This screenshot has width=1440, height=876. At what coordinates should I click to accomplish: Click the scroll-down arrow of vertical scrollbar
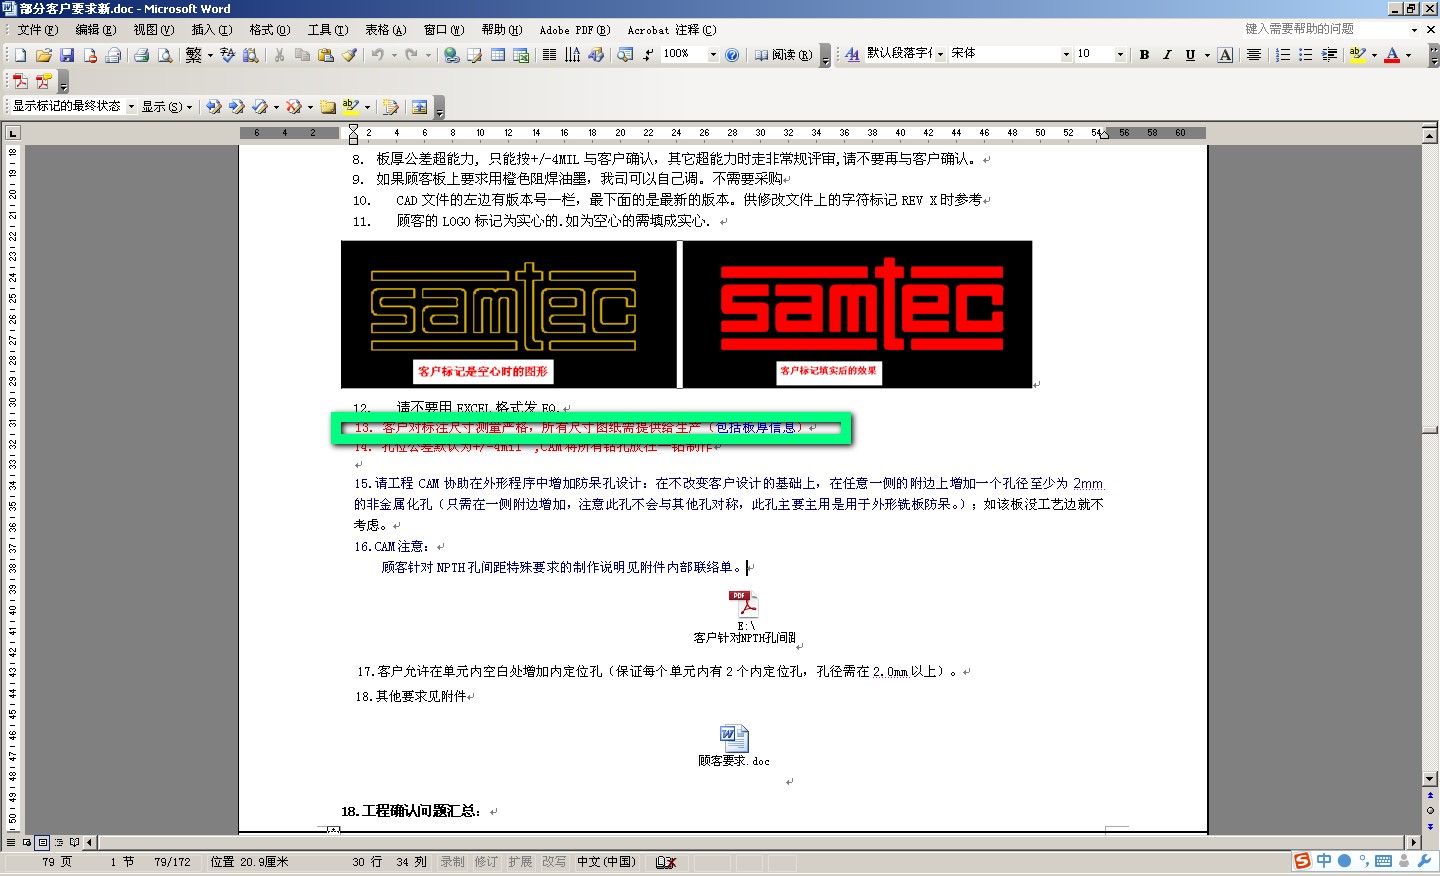coord(1430,778)
